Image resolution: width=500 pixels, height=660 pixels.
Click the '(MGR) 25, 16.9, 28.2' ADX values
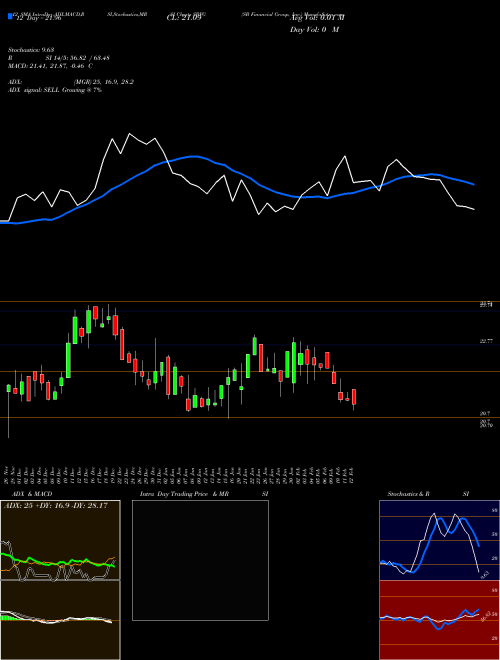[104, 82]
